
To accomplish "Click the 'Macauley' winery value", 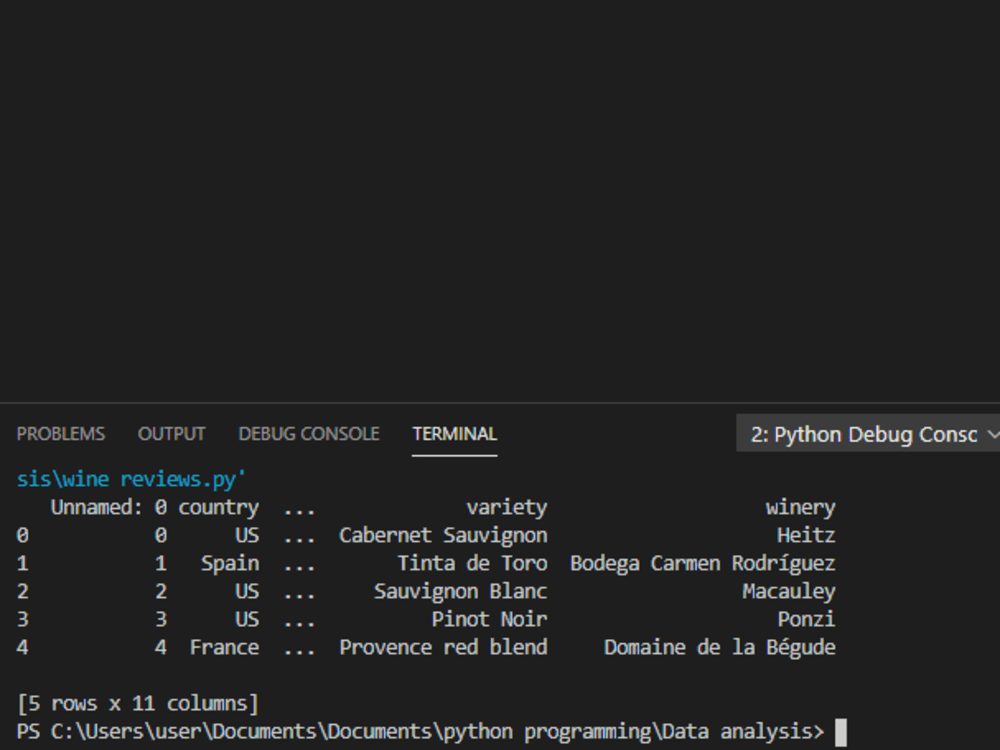I will click(x=789, y=592).
